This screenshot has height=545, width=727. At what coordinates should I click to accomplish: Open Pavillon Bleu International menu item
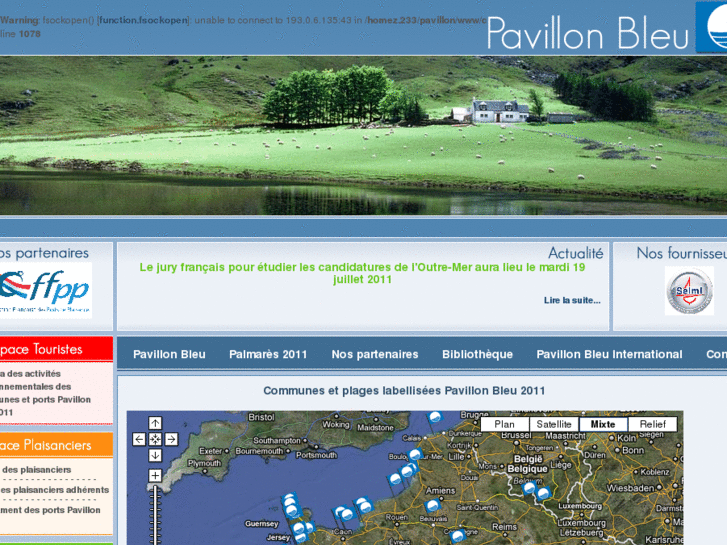coord(609,354)
